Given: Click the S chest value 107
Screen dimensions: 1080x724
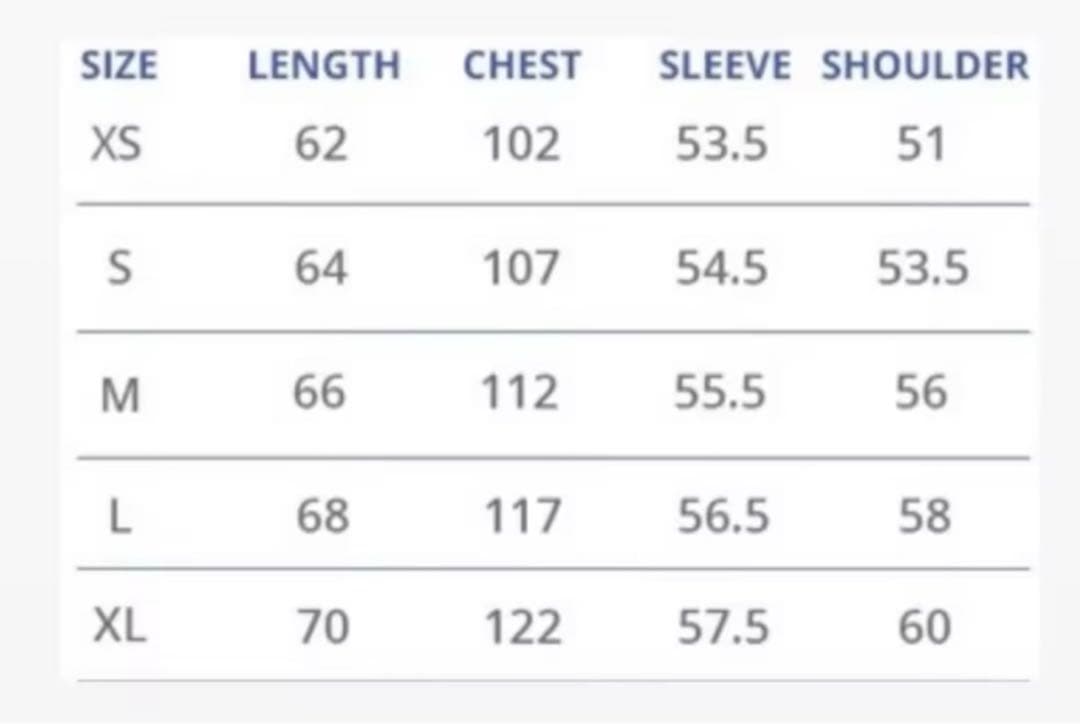Looking at the screenshot, I should pos(521,268).
